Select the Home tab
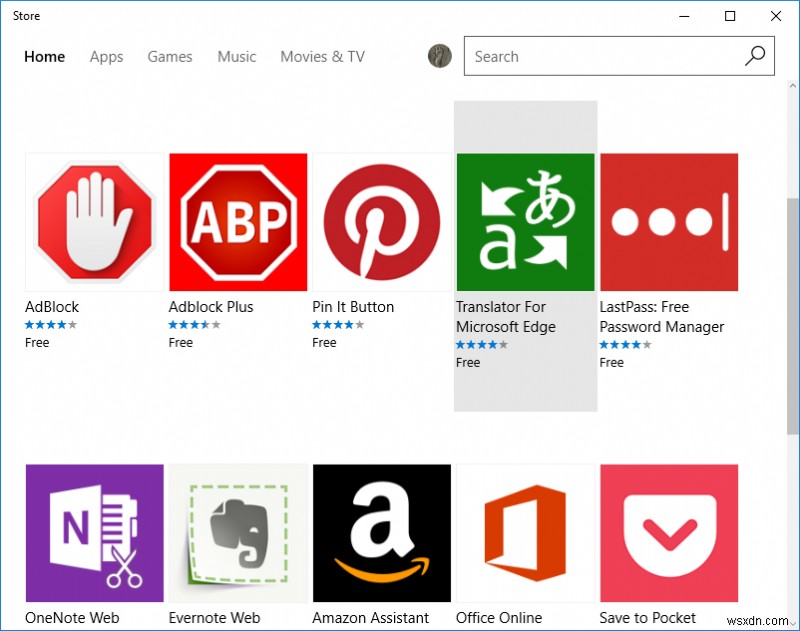This screenshot has height=631, width=800. (x=44, y=57)
